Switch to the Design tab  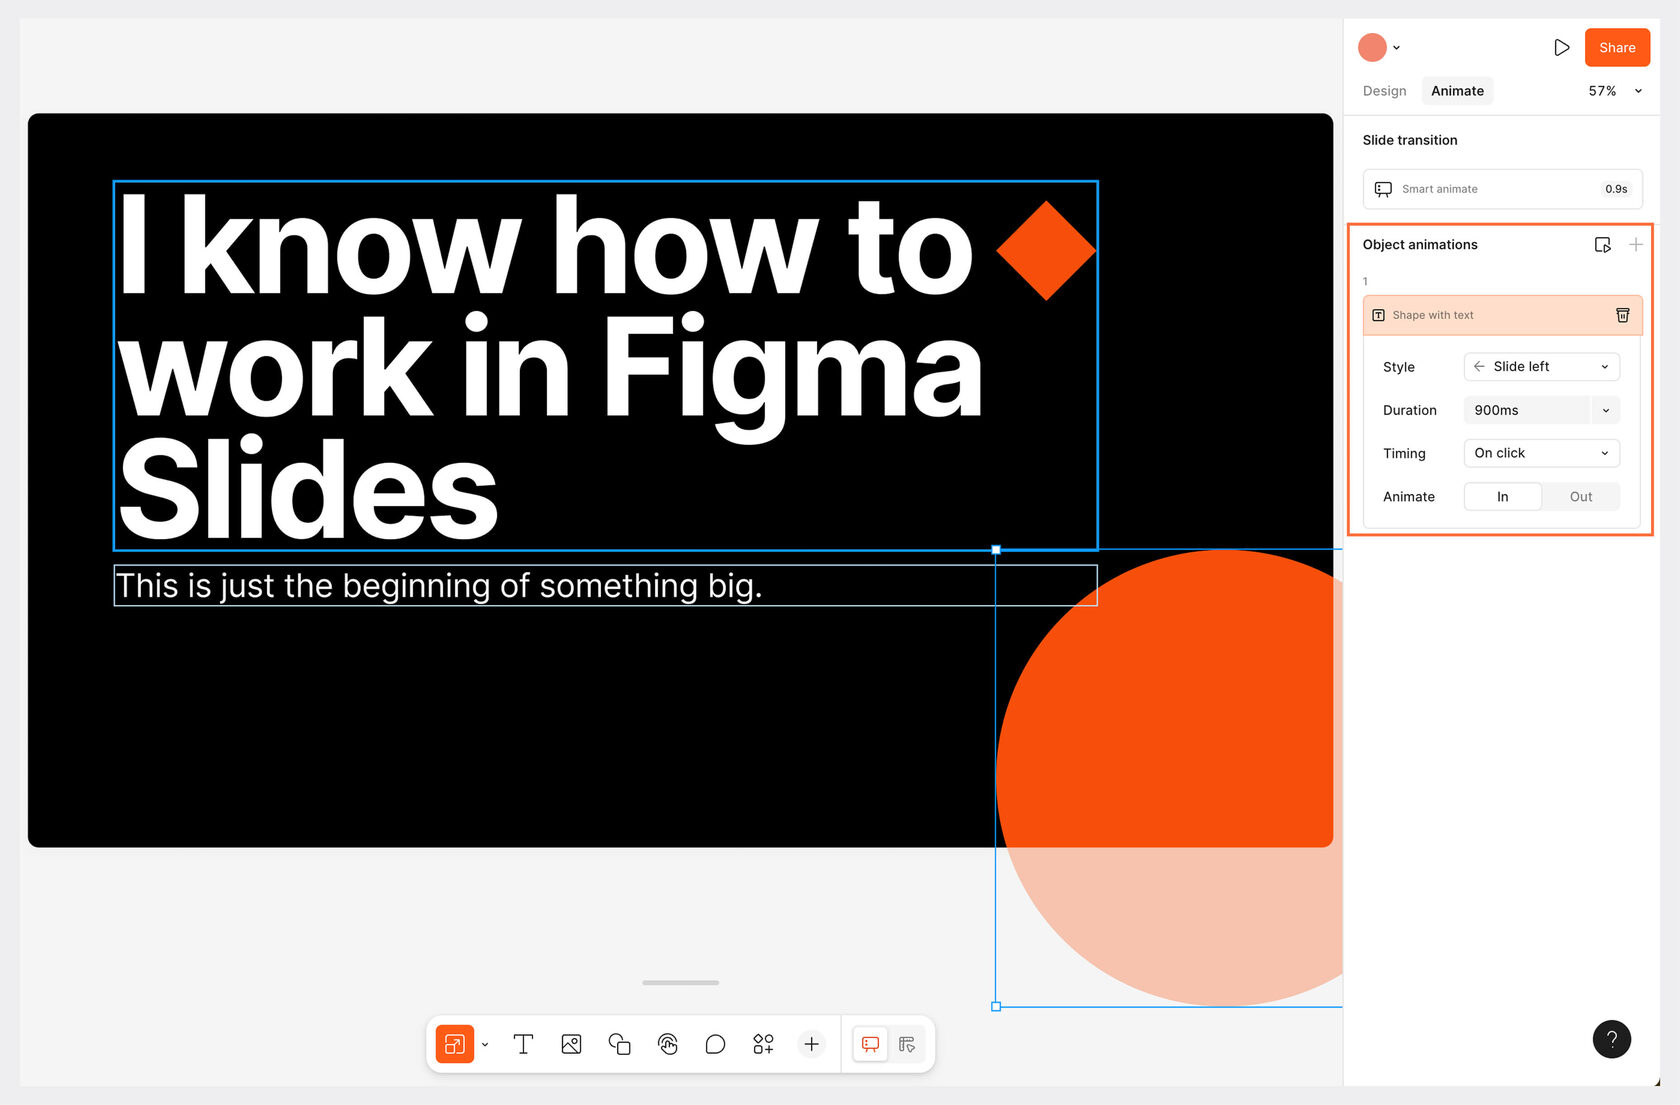[1383, 90]
